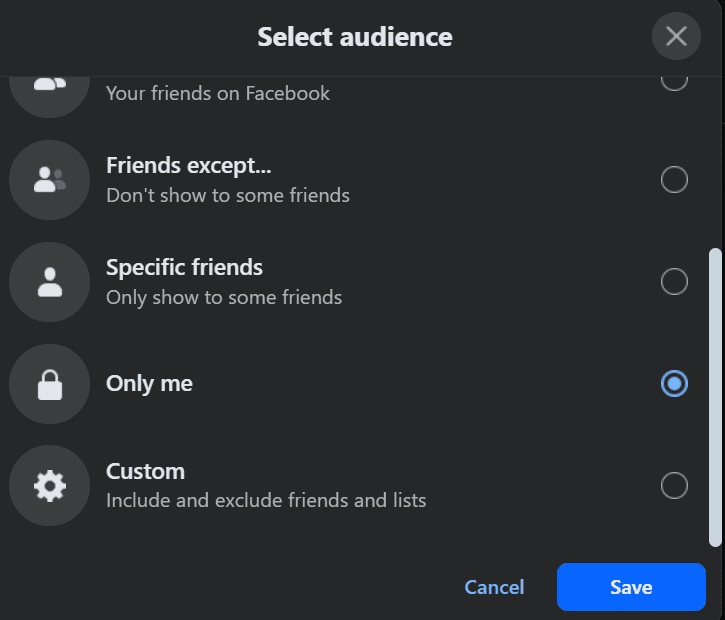Screen dimensions: 725x620
Task: Select the partially hidden Friends radio button
Action: coord(674,82)
